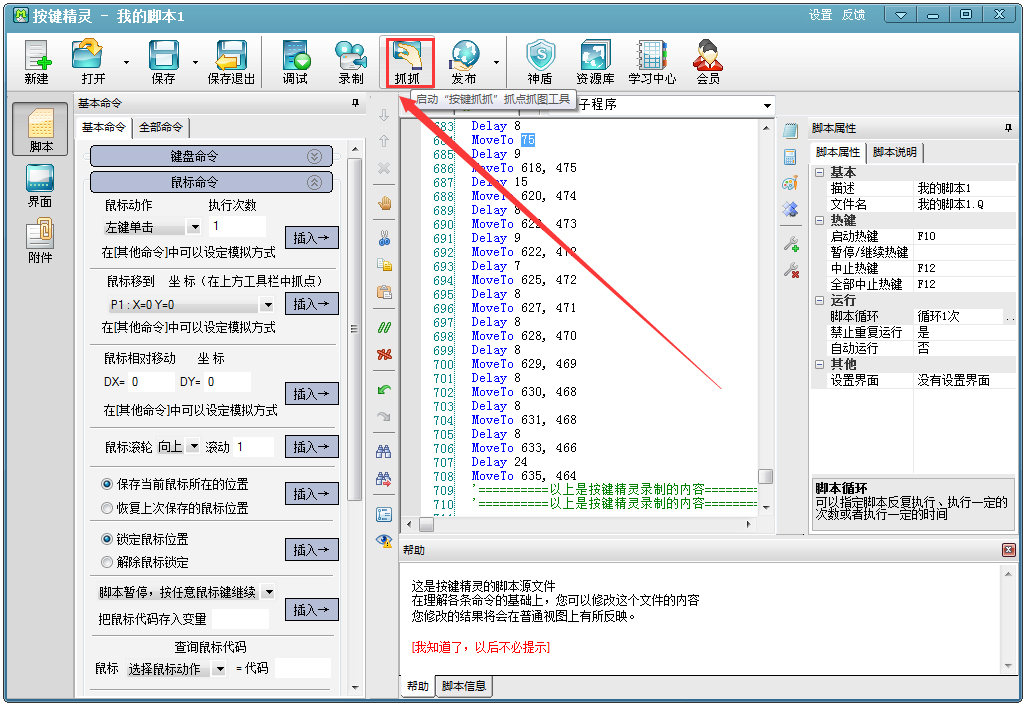The width and height of the screenshot is (1026, 705).
Task: Click the 我知道了,以后不必提示 link
Action: point(480,647)
